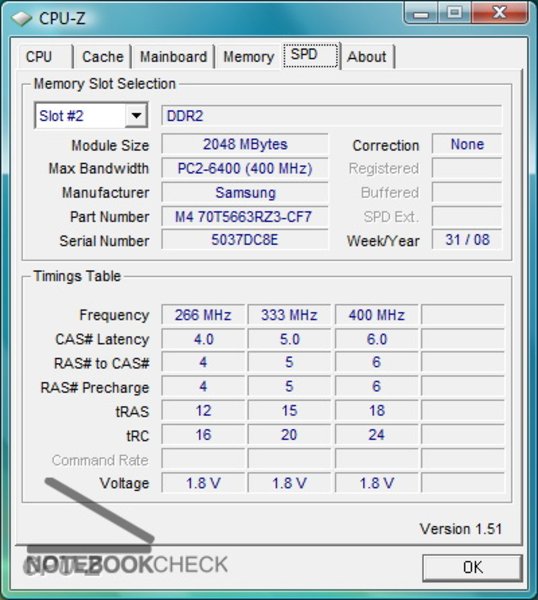Select the SPD tab
Screen dimensions: 538x600
[311, 55]
